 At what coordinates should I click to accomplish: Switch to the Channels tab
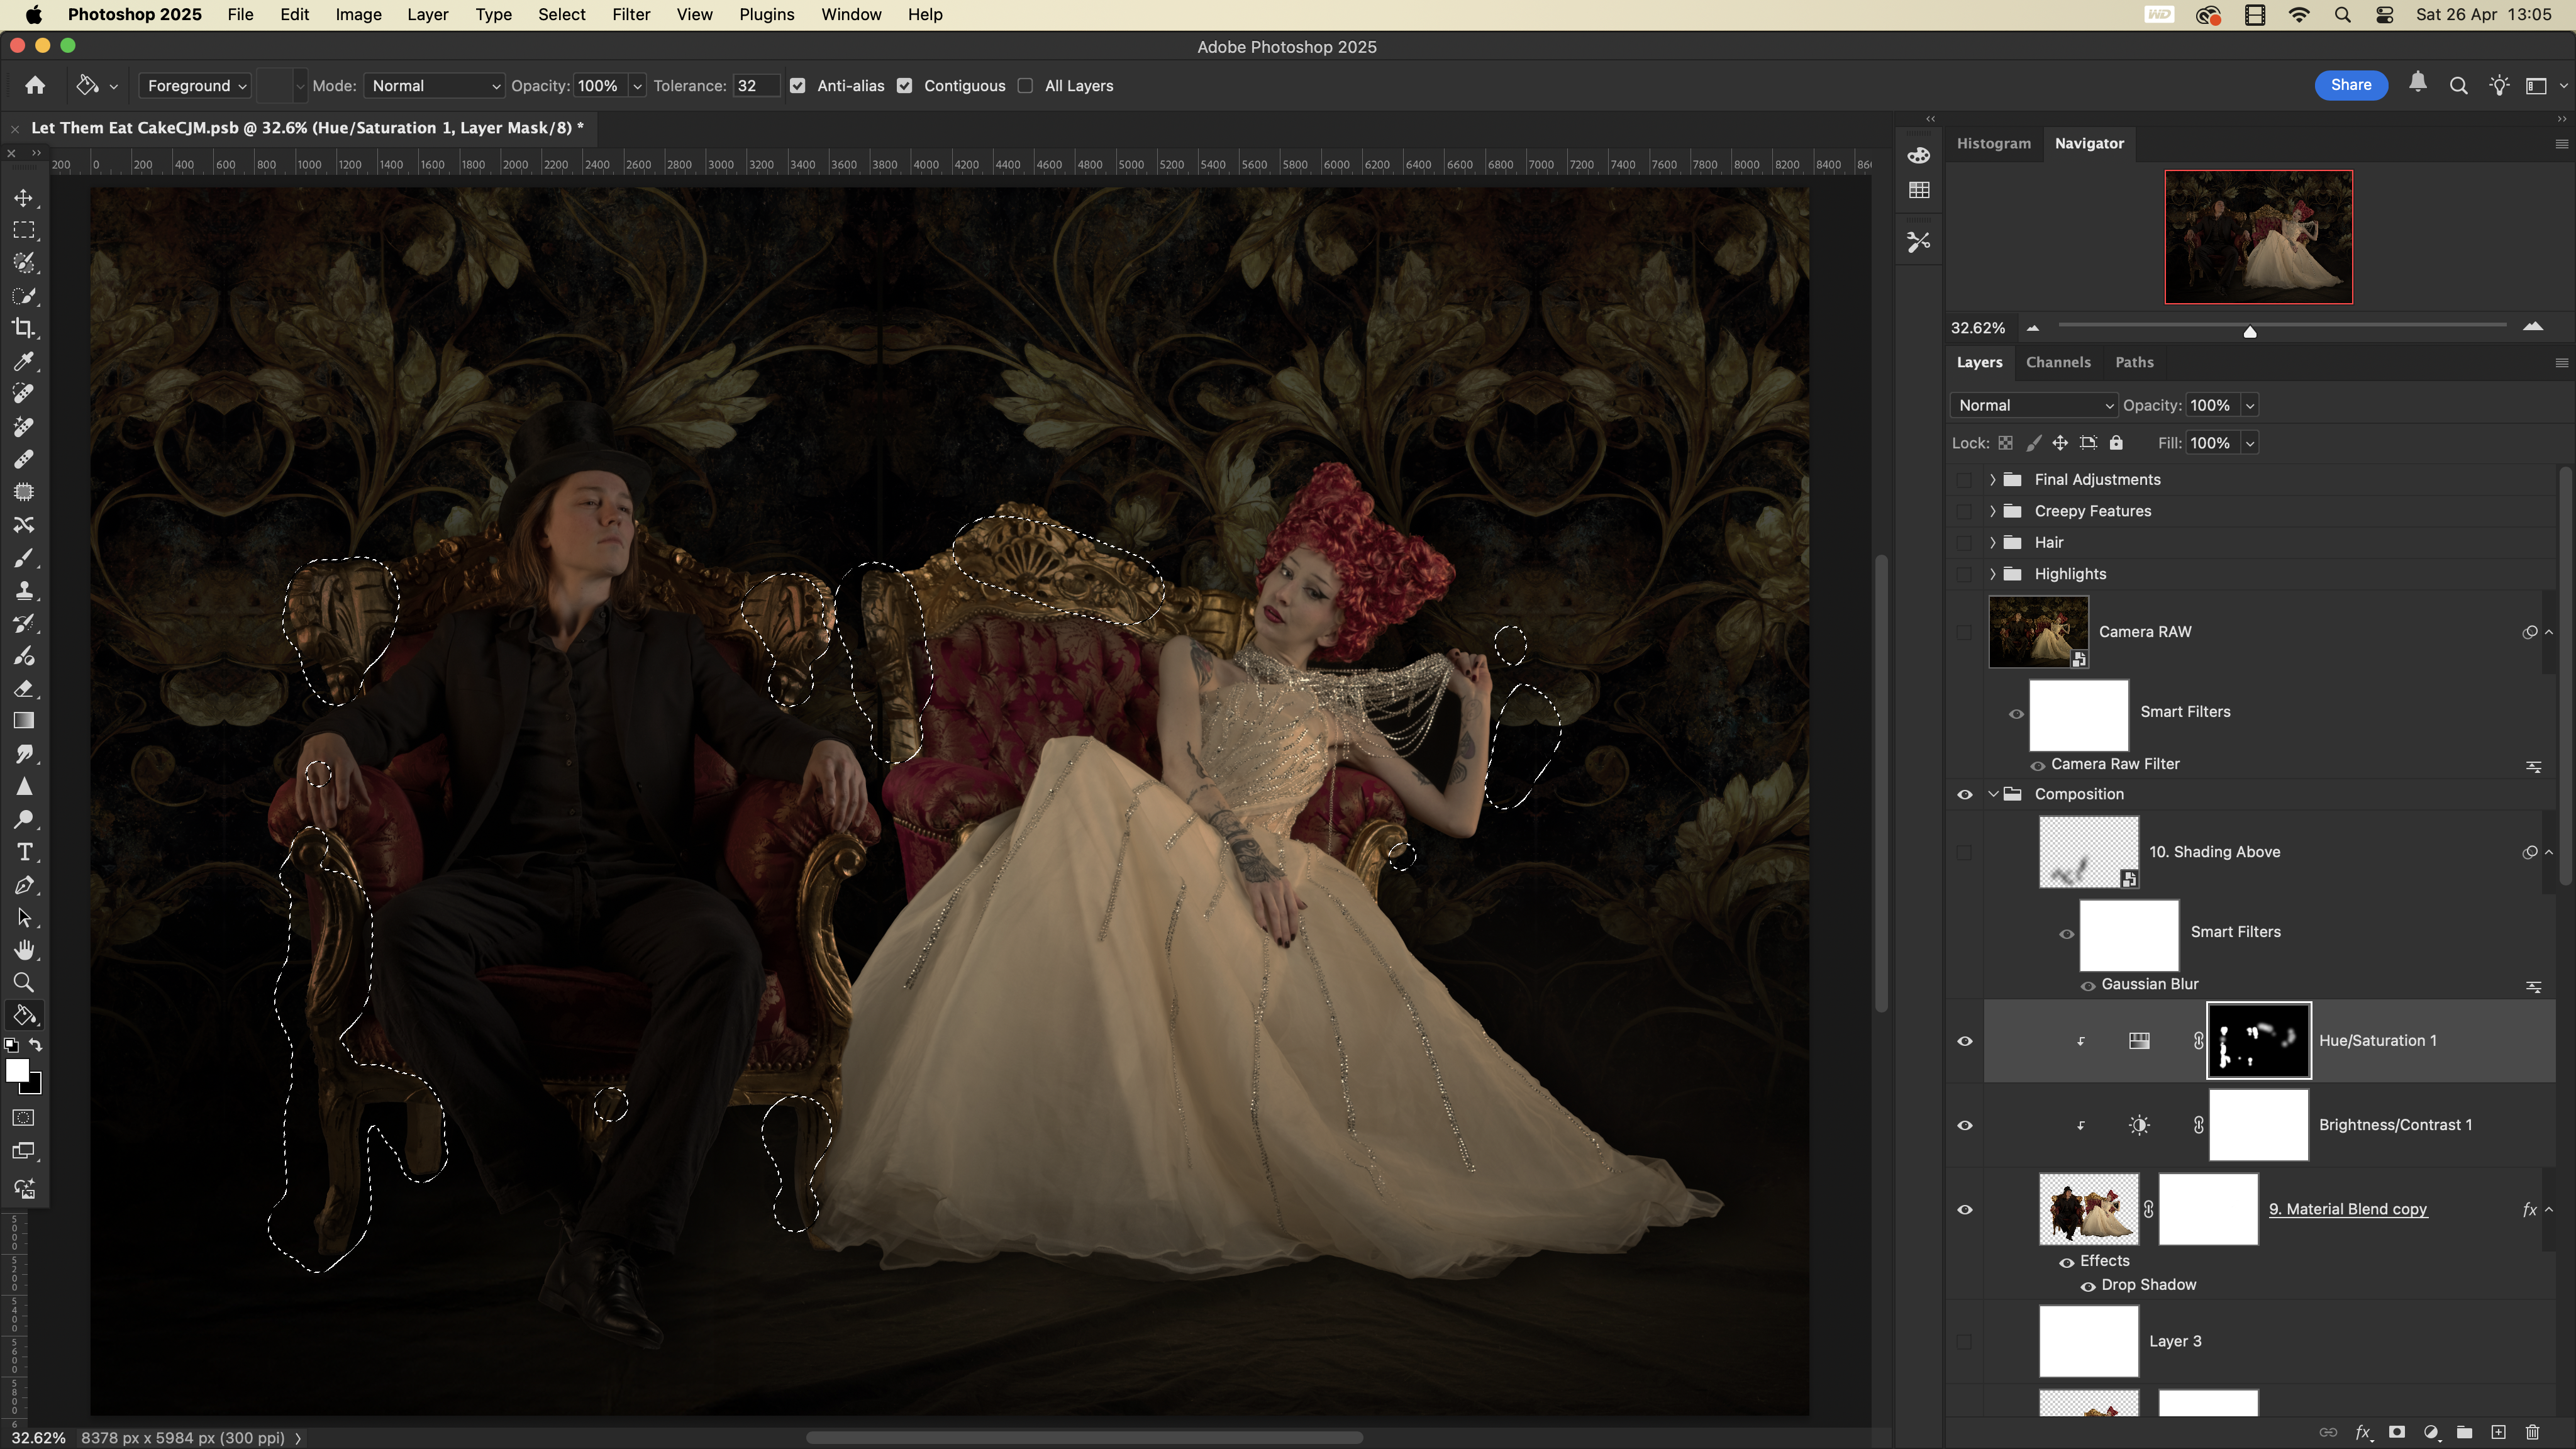[x=2058, y=362]
